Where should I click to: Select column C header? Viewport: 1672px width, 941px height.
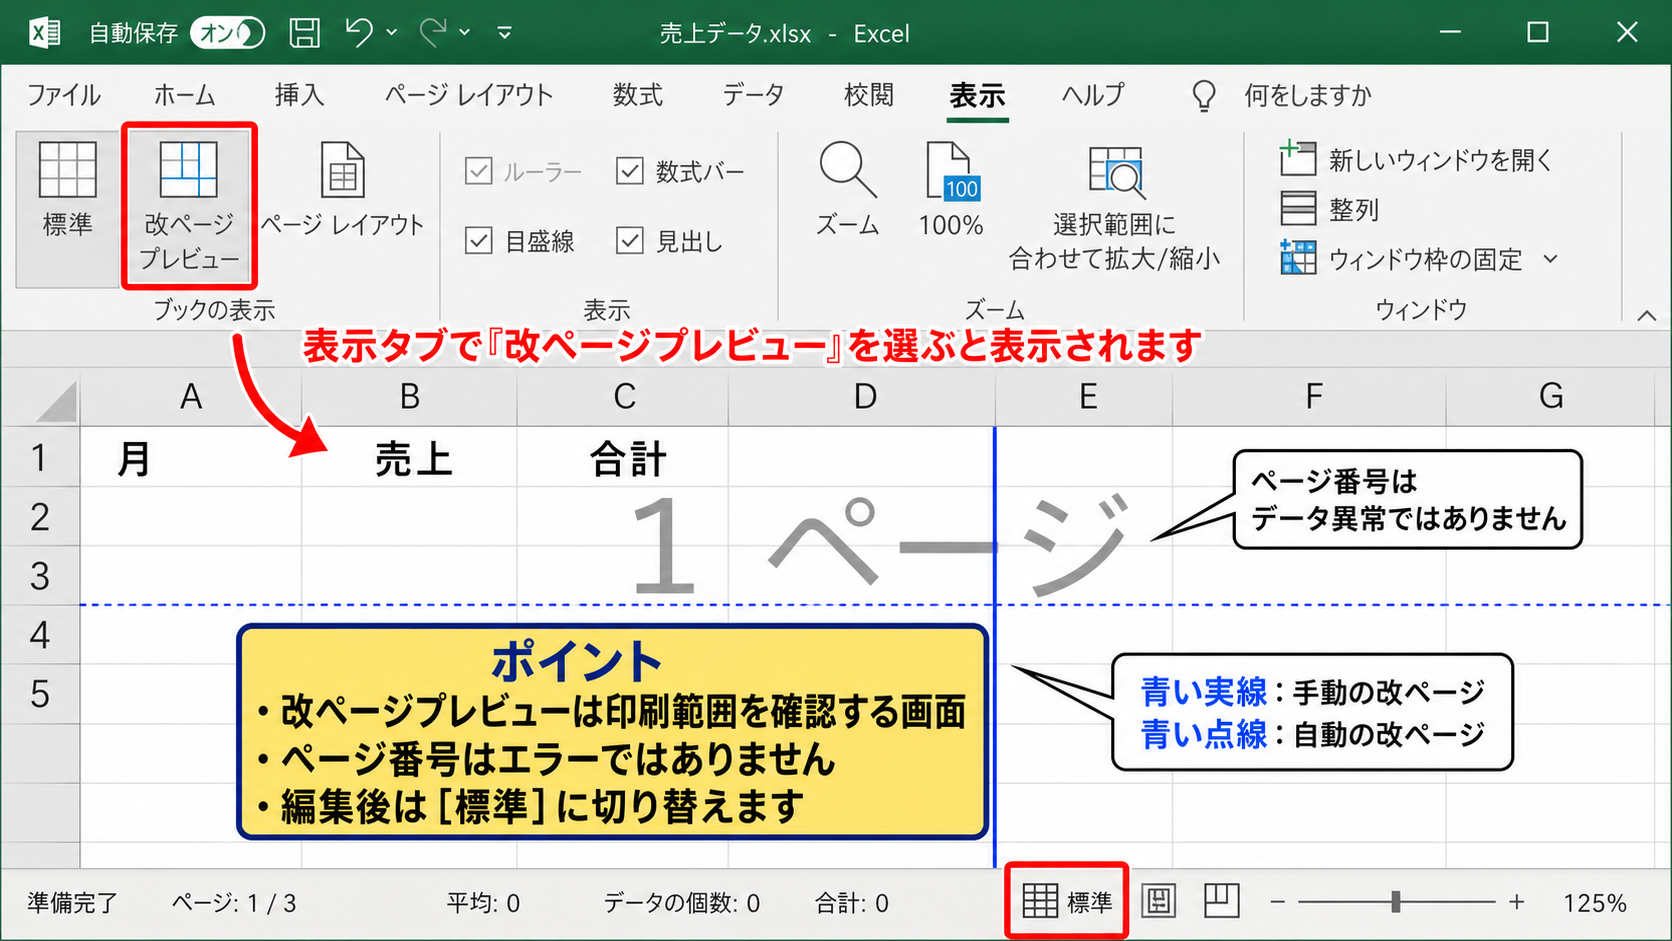(x=623, y=397)
